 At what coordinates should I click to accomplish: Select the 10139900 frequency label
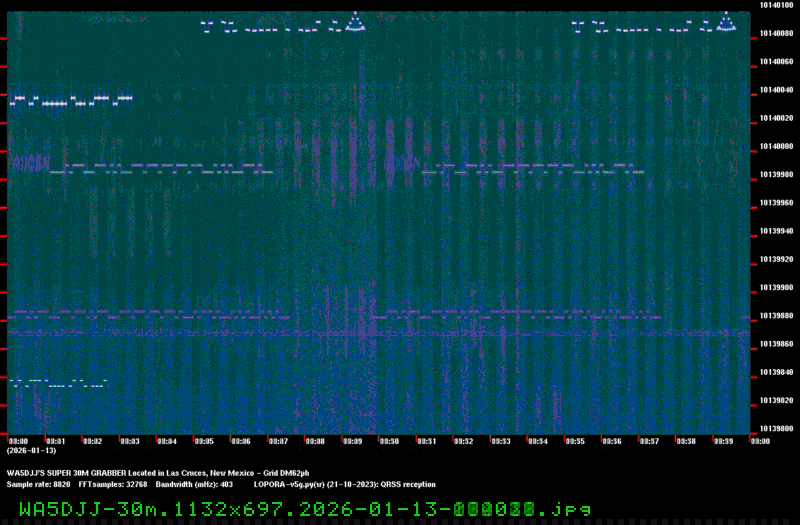tap(777, 288)
